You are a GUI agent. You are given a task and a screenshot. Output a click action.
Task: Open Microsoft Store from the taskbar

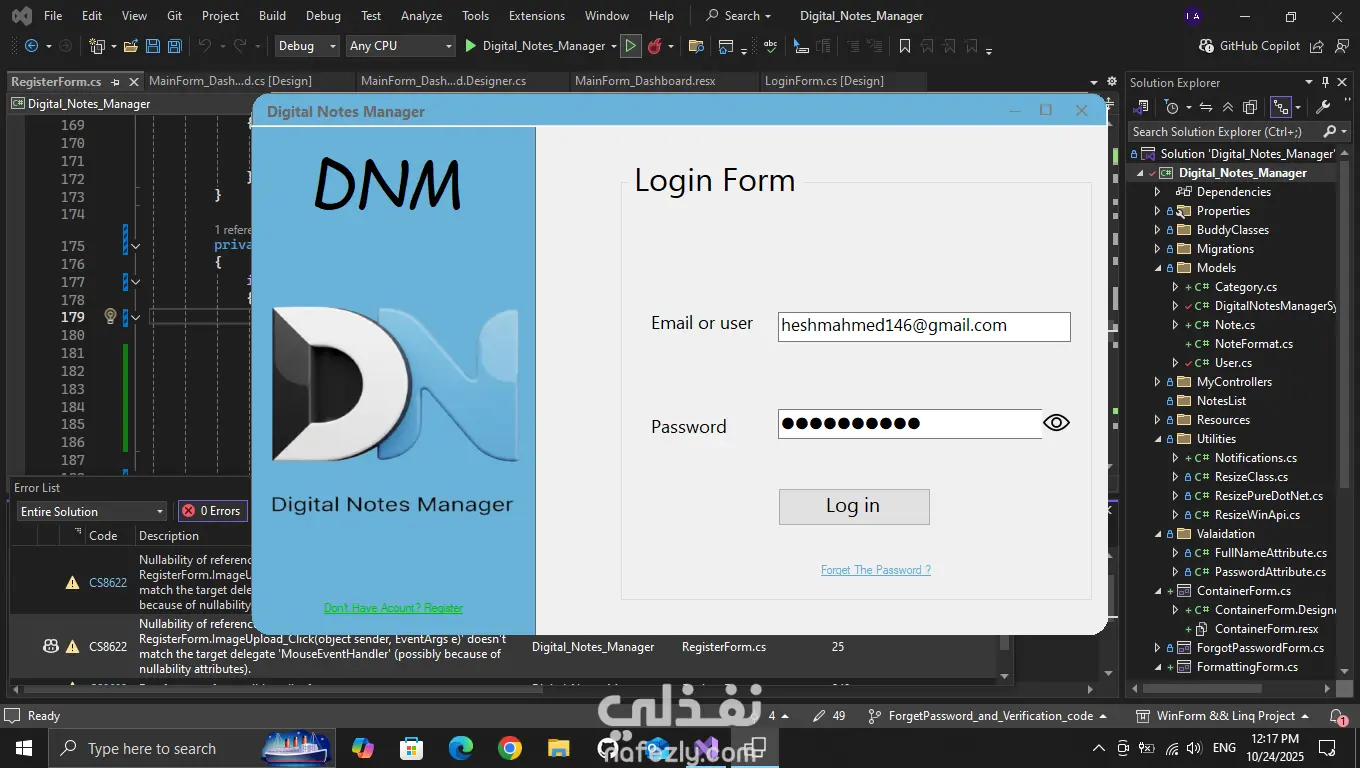point(411,748)
